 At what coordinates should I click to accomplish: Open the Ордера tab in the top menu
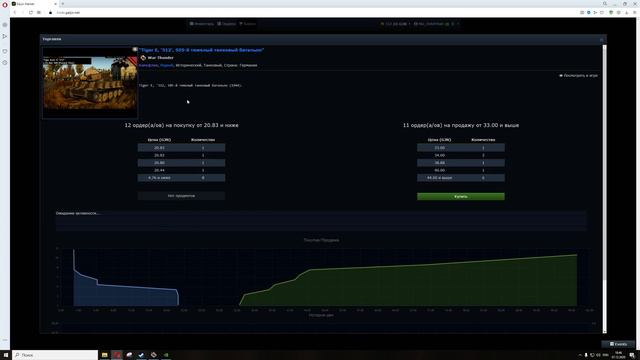[227, 24]
